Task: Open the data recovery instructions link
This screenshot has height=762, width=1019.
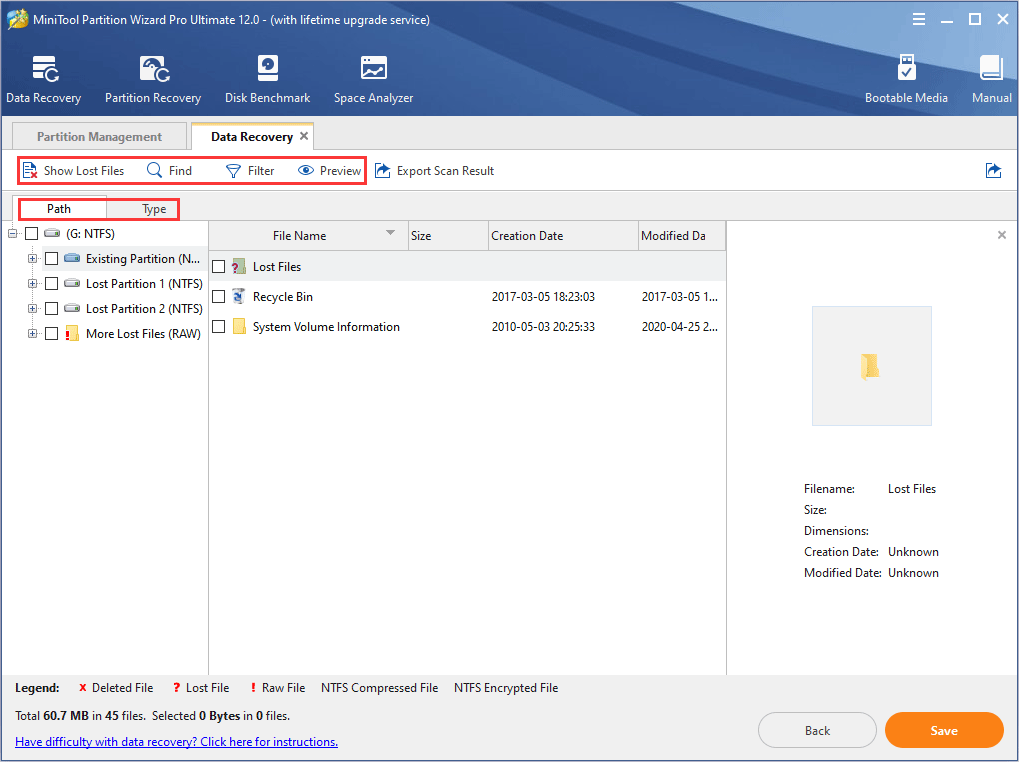Action: point(177,741)
